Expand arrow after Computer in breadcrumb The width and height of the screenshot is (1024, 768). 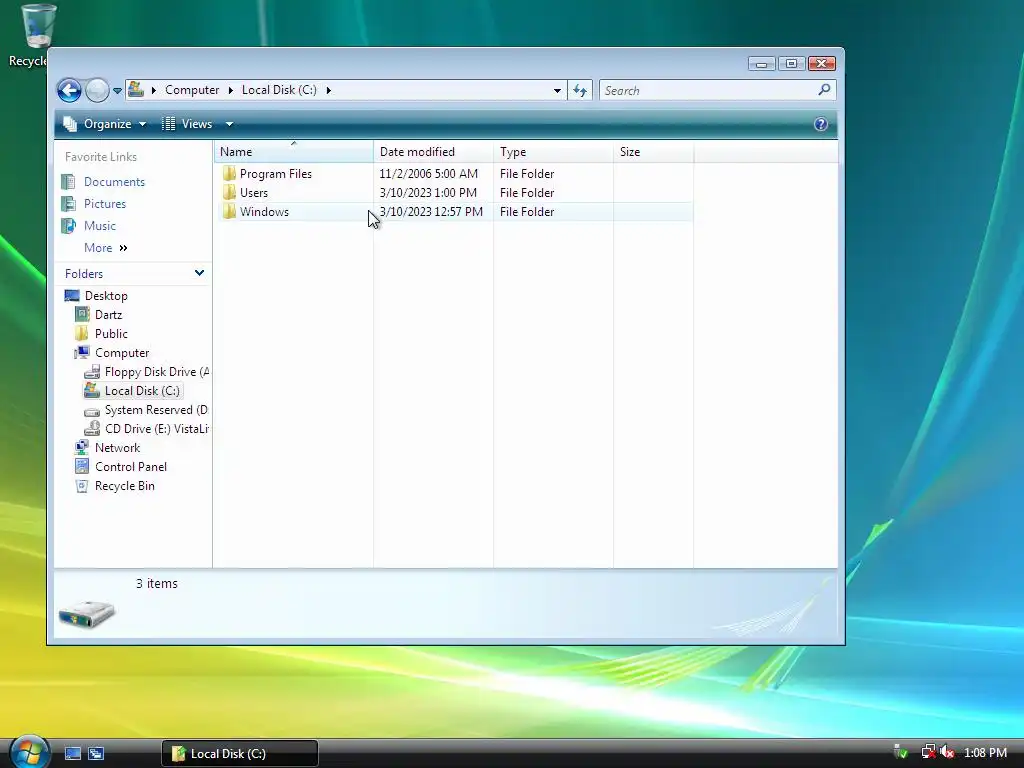pyautogui.click(x=231, y=90)
